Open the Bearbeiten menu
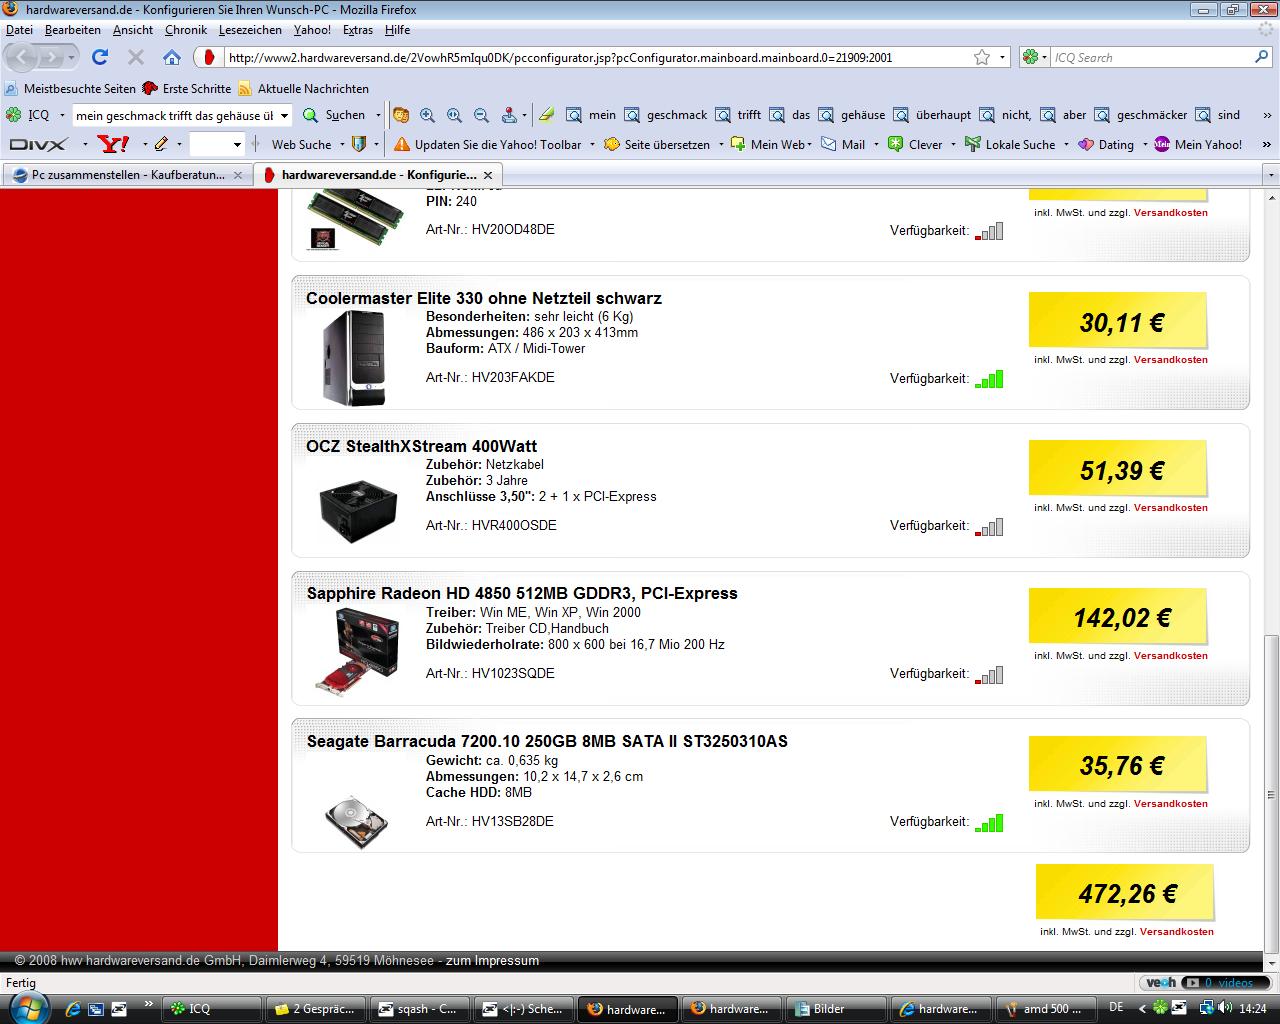This screenshot has height=1024, width=1280. [x=73, y=30]
